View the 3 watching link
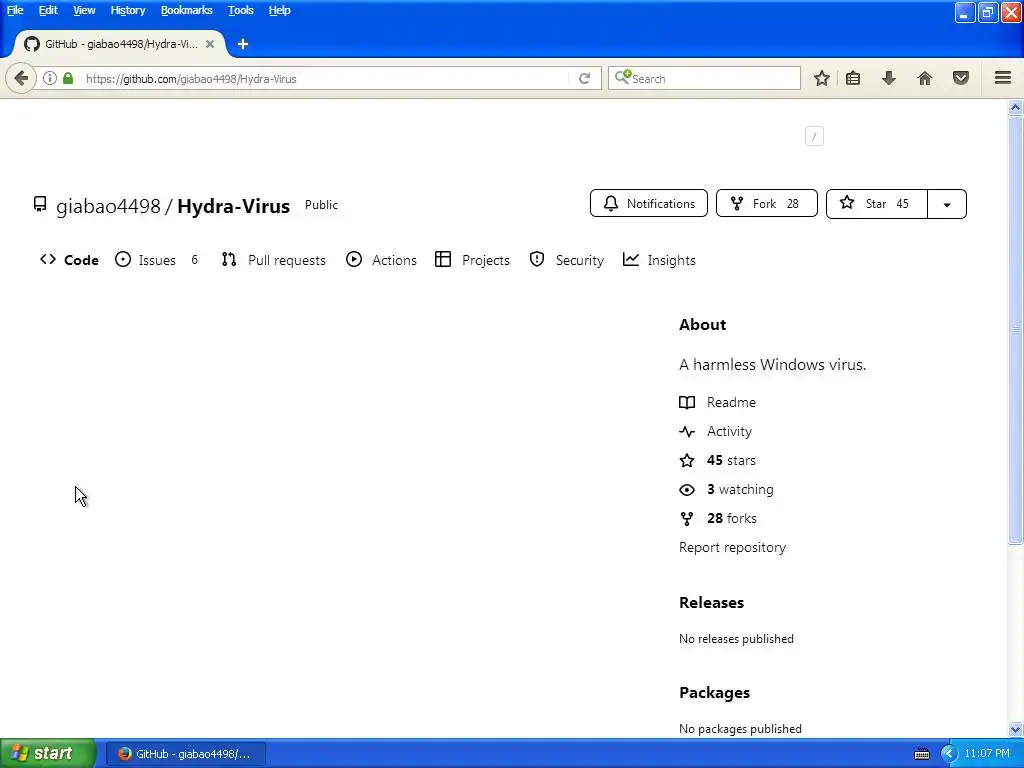Viewport: 1024px width, 768px height. click(726, 489)
